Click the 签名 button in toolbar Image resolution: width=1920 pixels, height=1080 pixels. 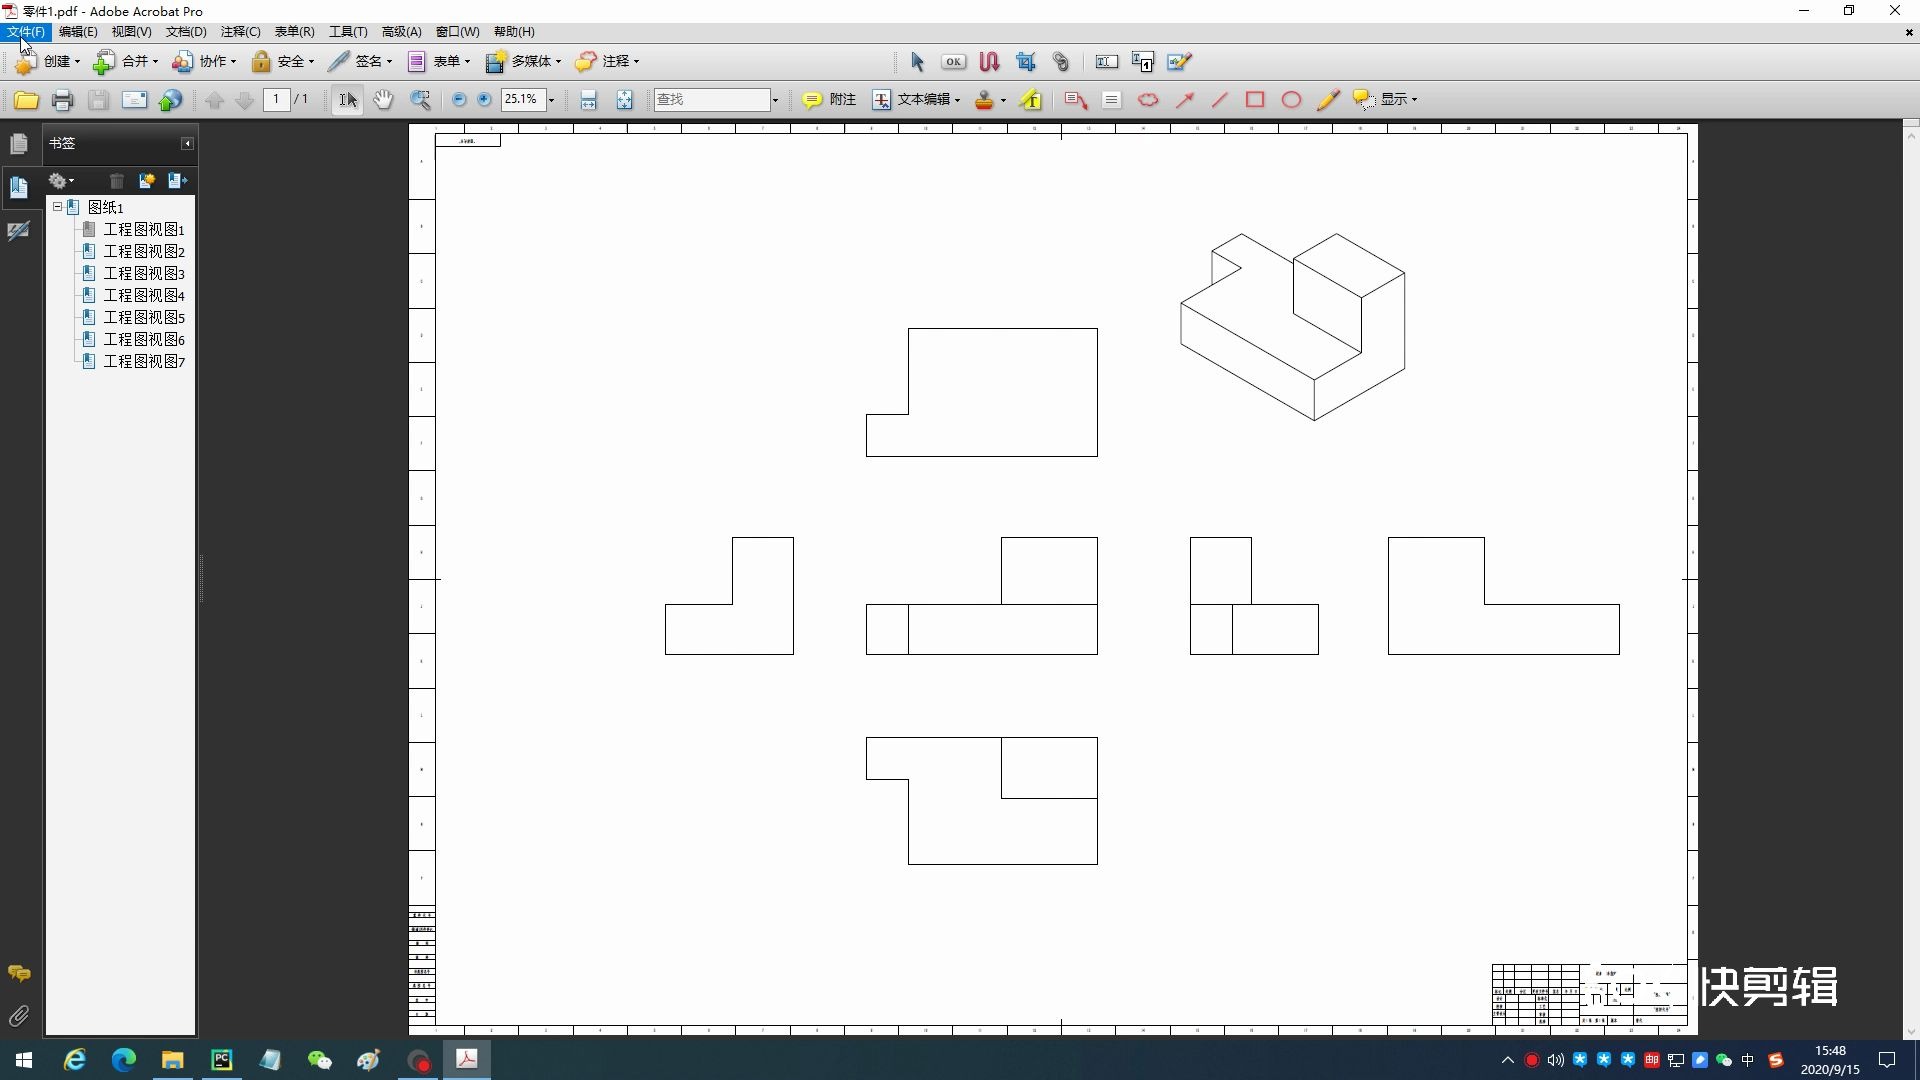pos(363,61)
